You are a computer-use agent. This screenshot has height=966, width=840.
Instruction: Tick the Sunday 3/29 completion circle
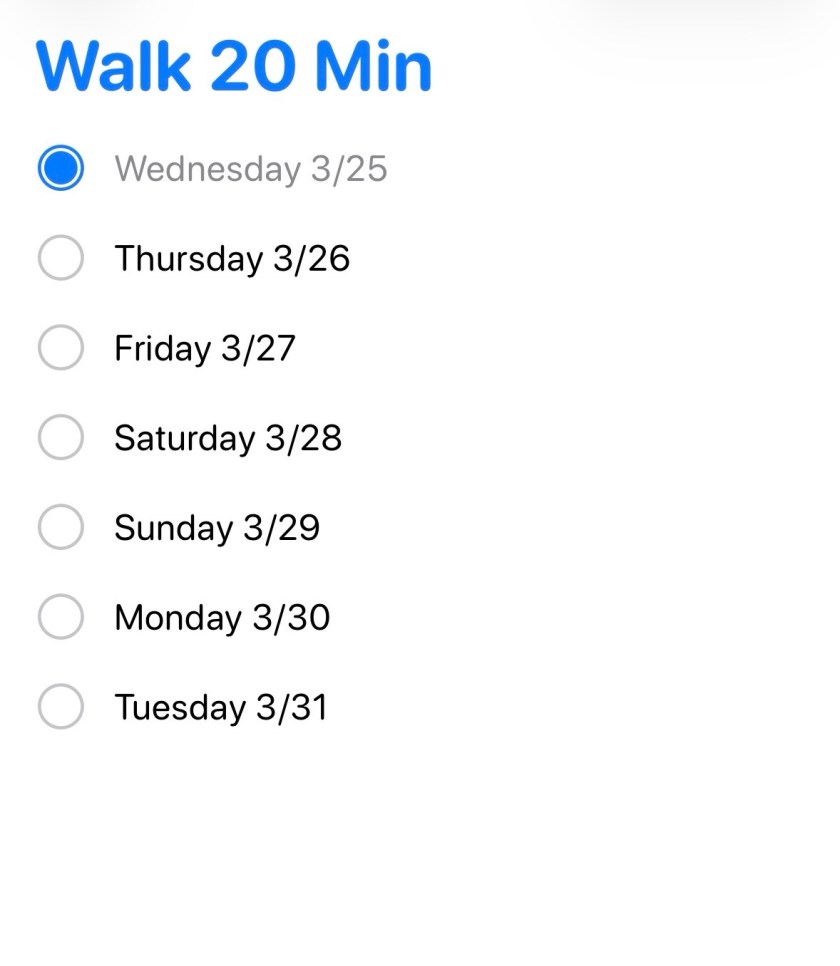click(60, 527)
